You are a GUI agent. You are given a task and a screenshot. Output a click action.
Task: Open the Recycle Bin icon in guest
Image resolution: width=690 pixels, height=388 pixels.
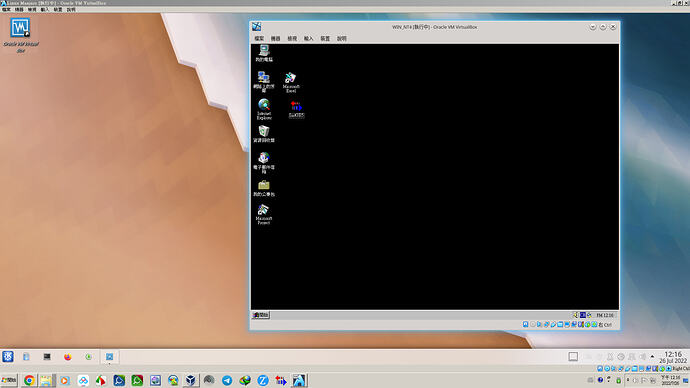click(x=264, y=134)
